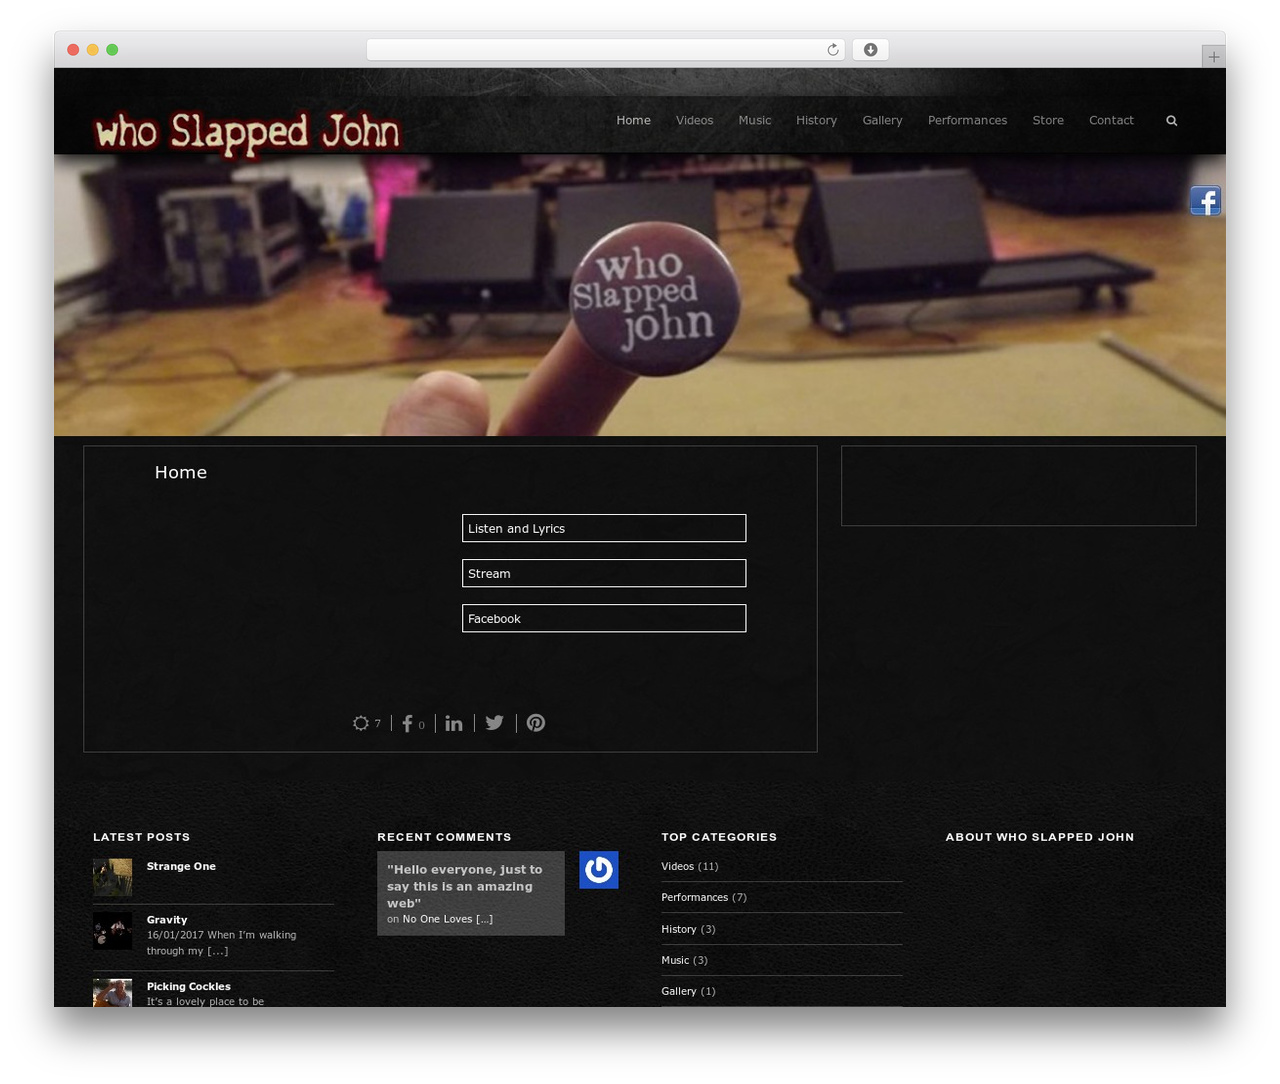Click the Who Slapped John logo
Viewport: 1280px width, 1084px height.
tap(247, 133)
